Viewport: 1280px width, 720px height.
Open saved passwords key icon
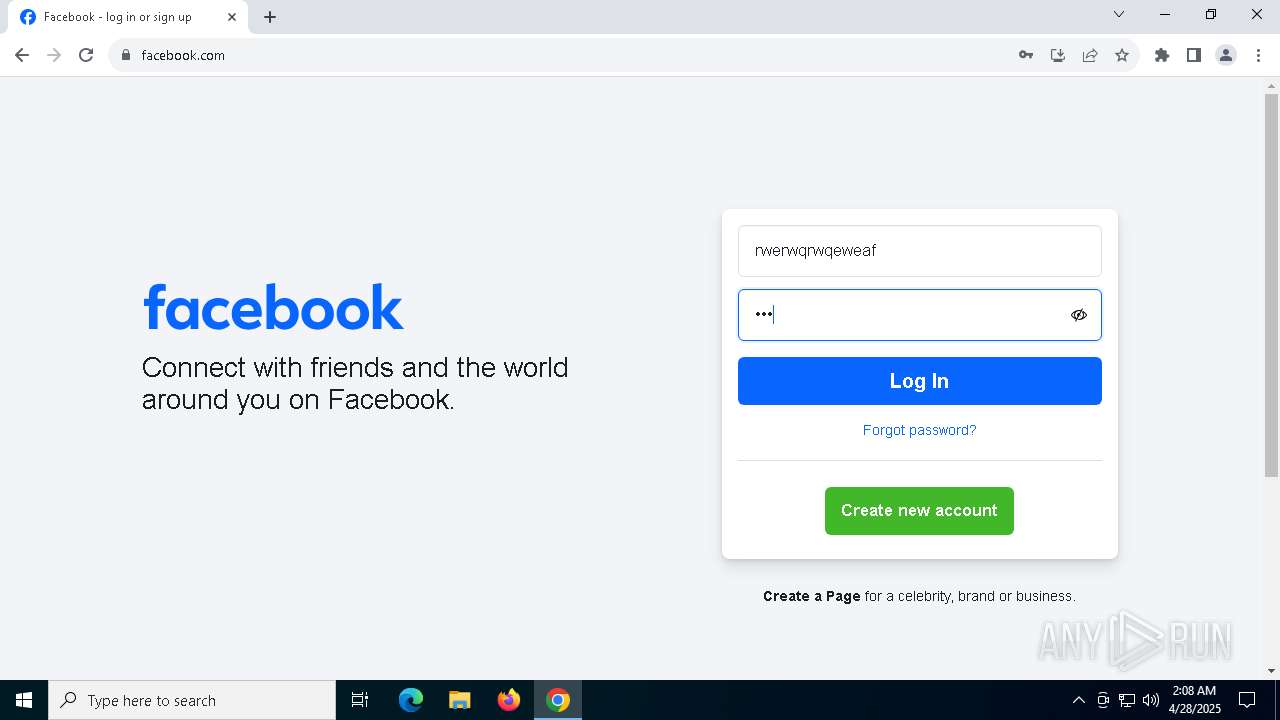point(1026,55)
